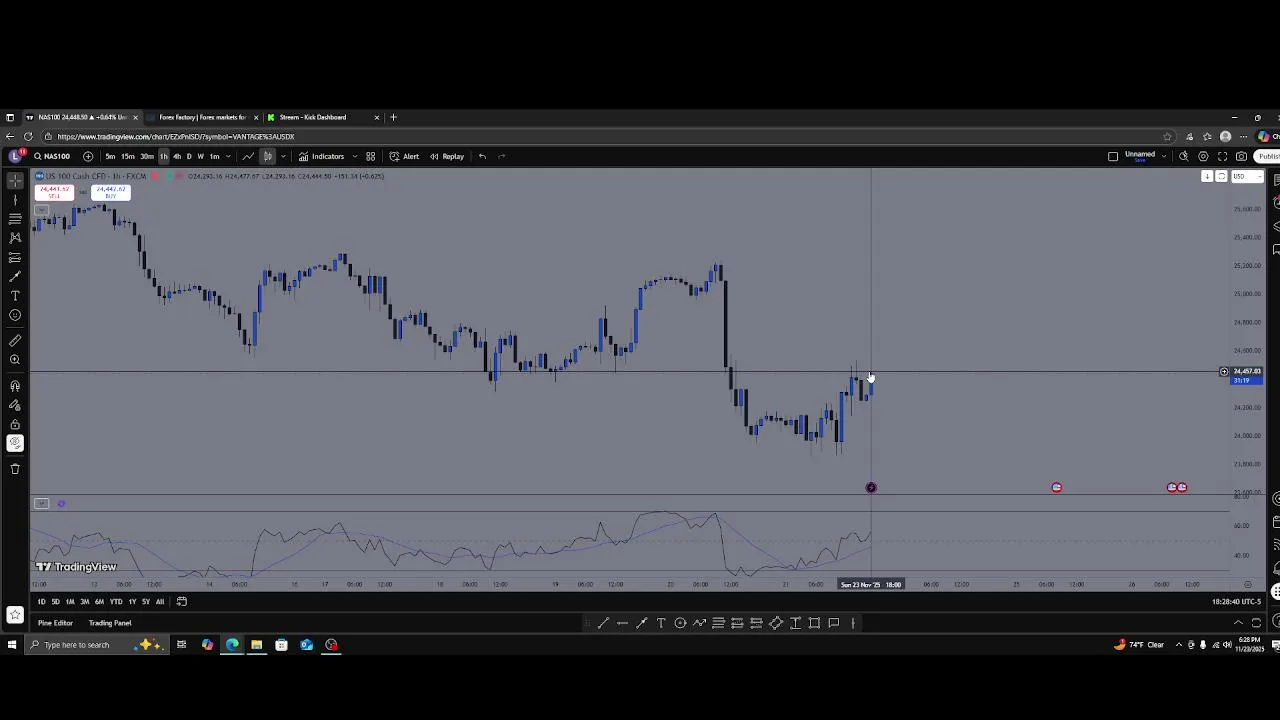Open a new browser tab

(x=393, y=117)
